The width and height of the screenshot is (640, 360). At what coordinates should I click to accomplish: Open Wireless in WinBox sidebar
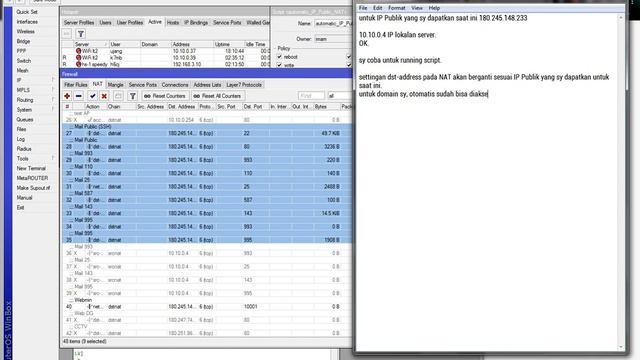pyautogui.click(x=26, y=31)
